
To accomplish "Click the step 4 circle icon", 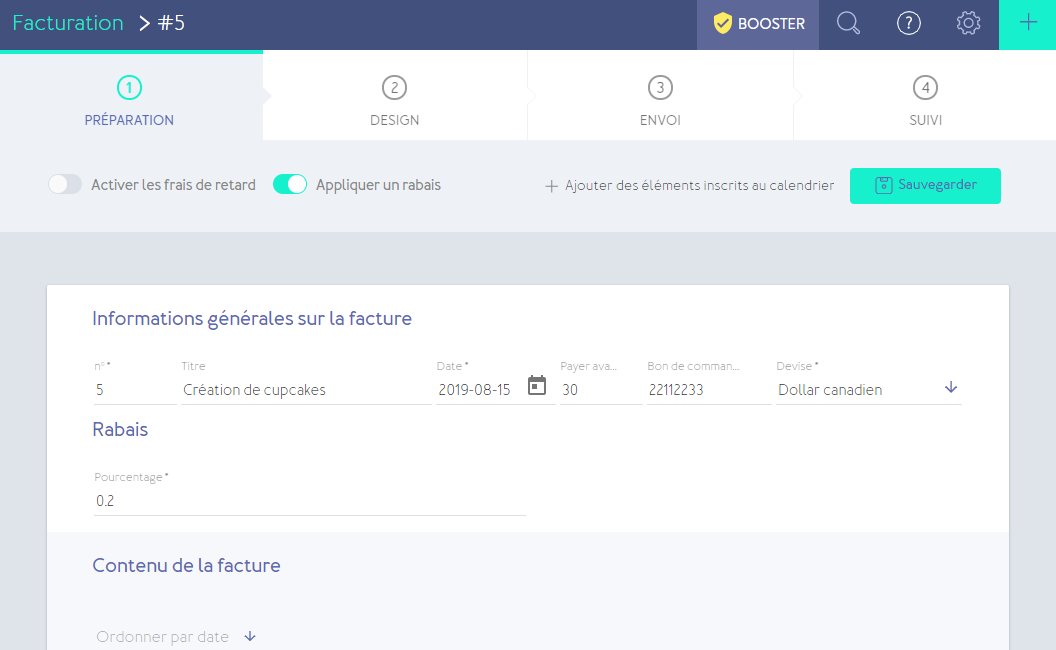I will (x=925, y=88).
